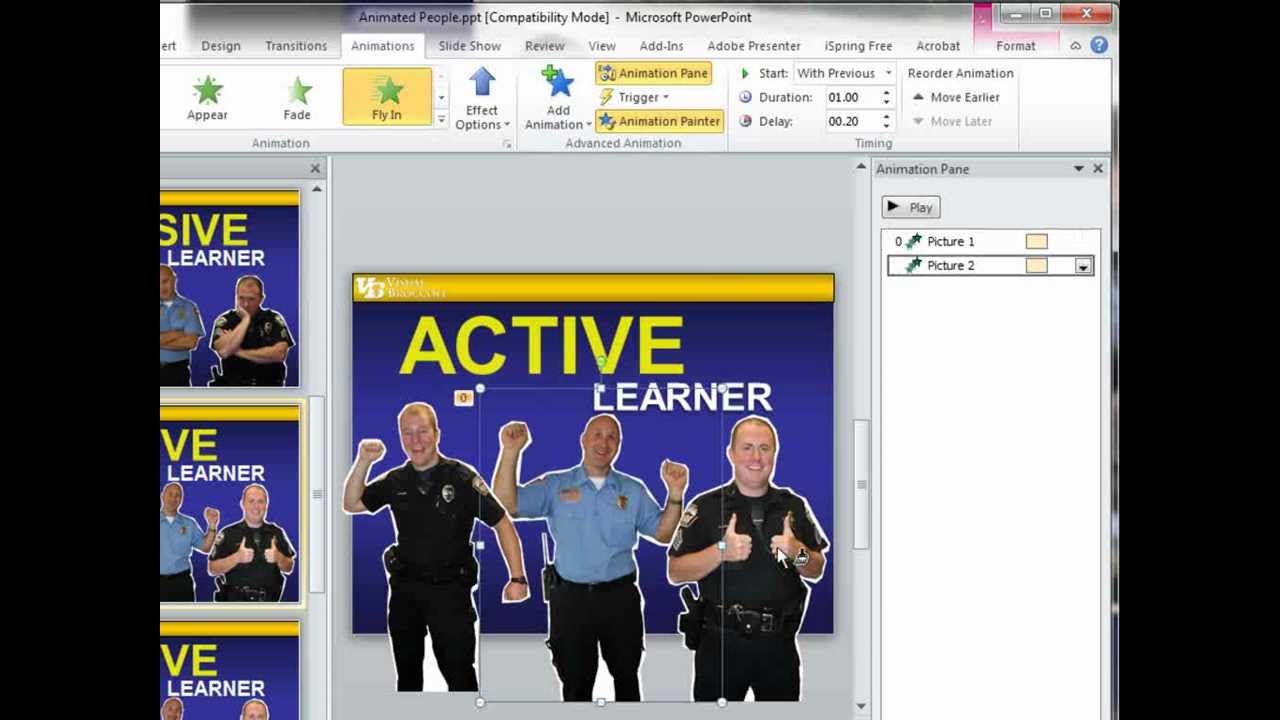Click the Delay clock icon
Screen dimensions: 1280x720
[x=745, y=121]
